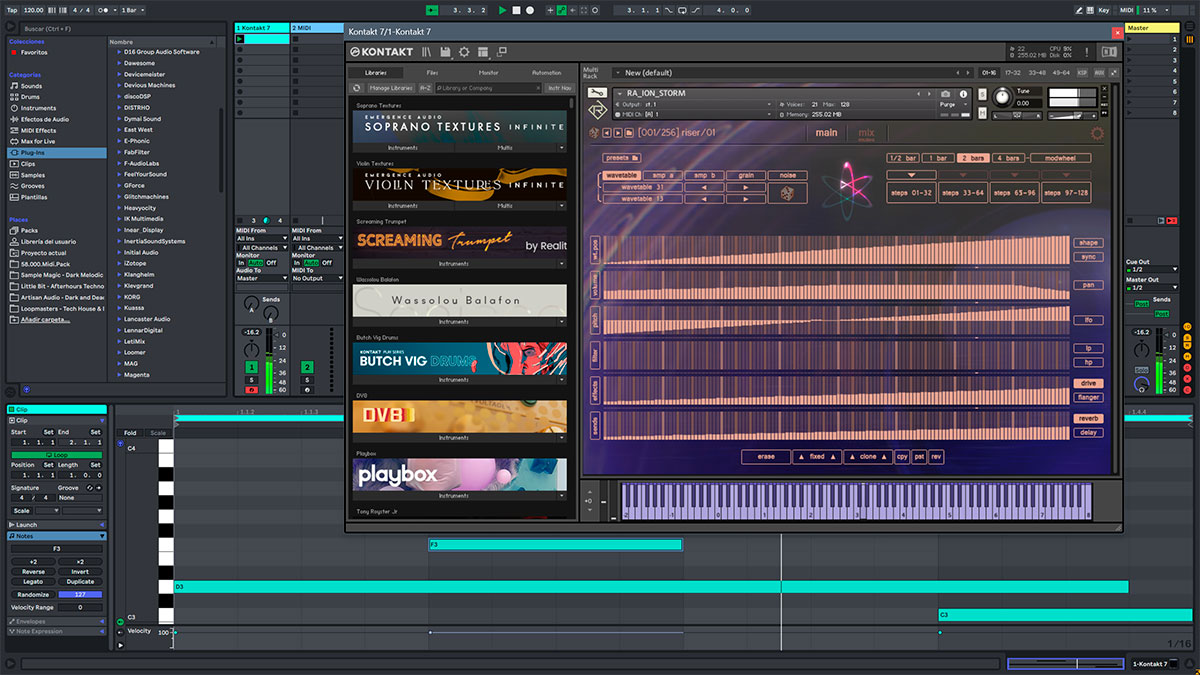1200x675 pixels.
Task: Solo the Kontakt 7 track
Action: click(251, 380)
